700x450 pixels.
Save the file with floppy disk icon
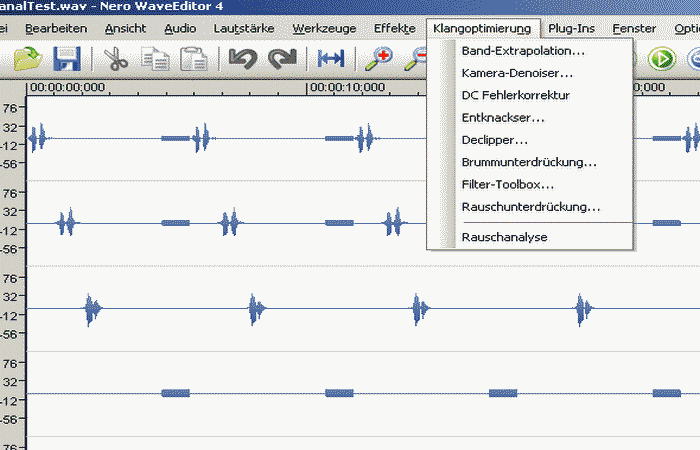coord(67,59)
